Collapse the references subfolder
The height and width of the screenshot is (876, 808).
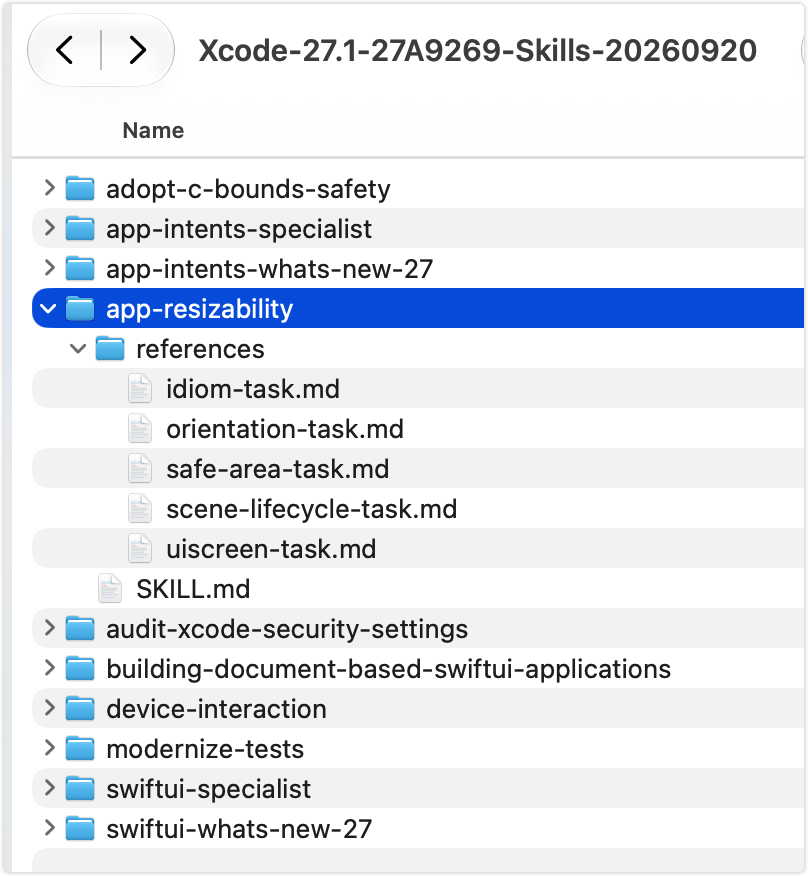tap(78, 349)
